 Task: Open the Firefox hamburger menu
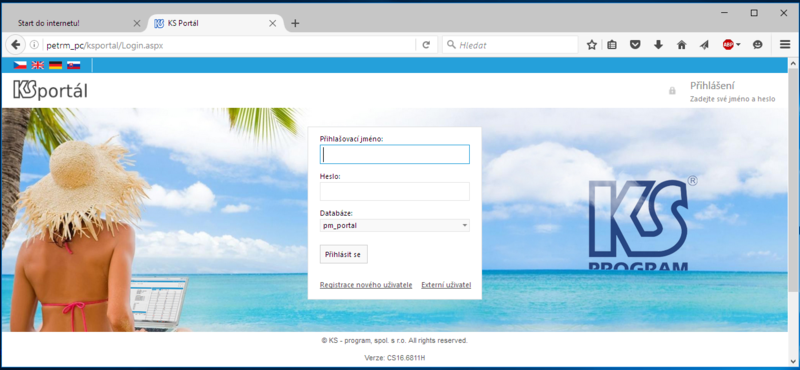point(785,45)
